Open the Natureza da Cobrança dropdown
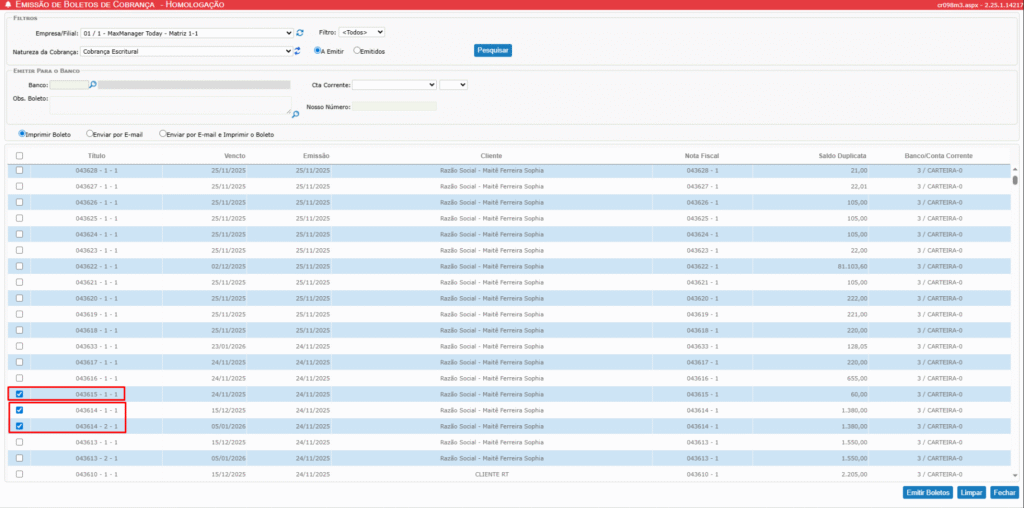The width and height of the screenshot is (1024, 508). [188, 50]
